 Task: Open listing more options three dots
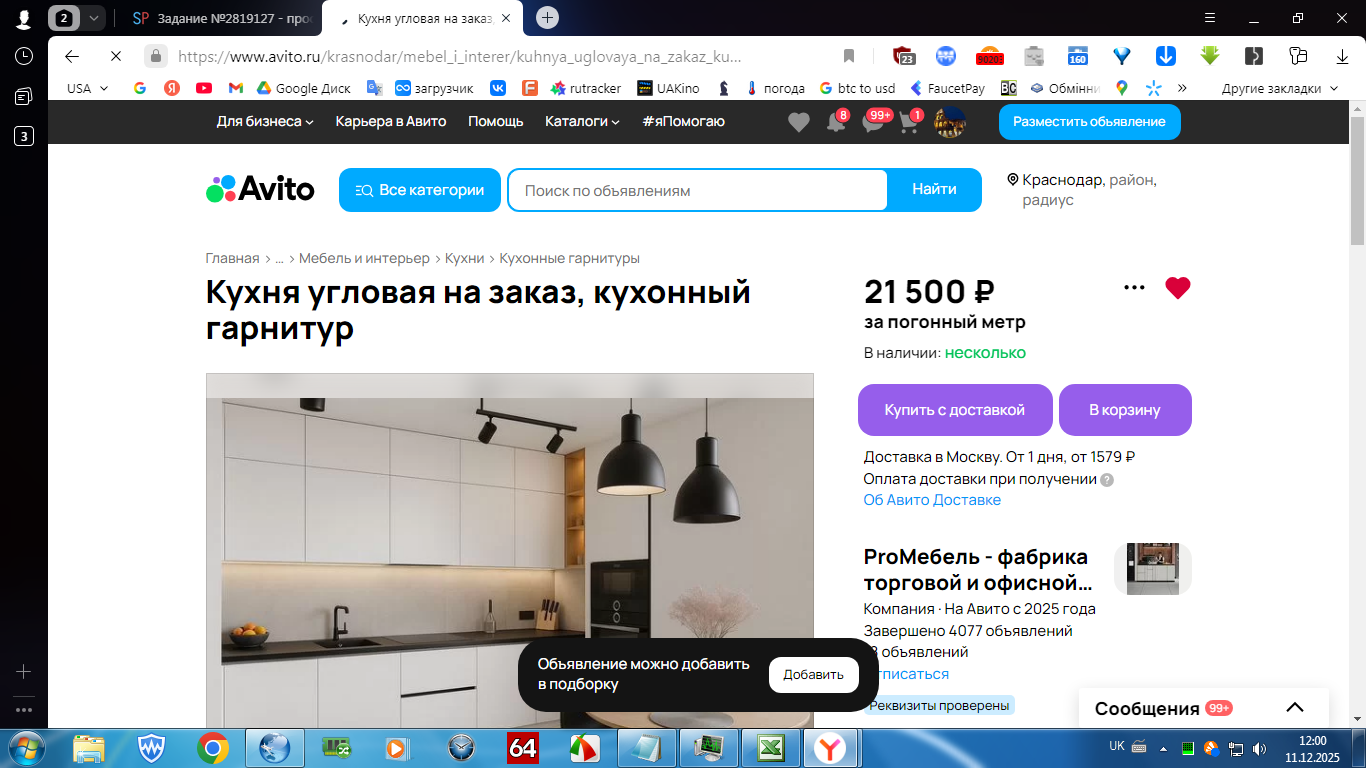[x=1134, y=288]
